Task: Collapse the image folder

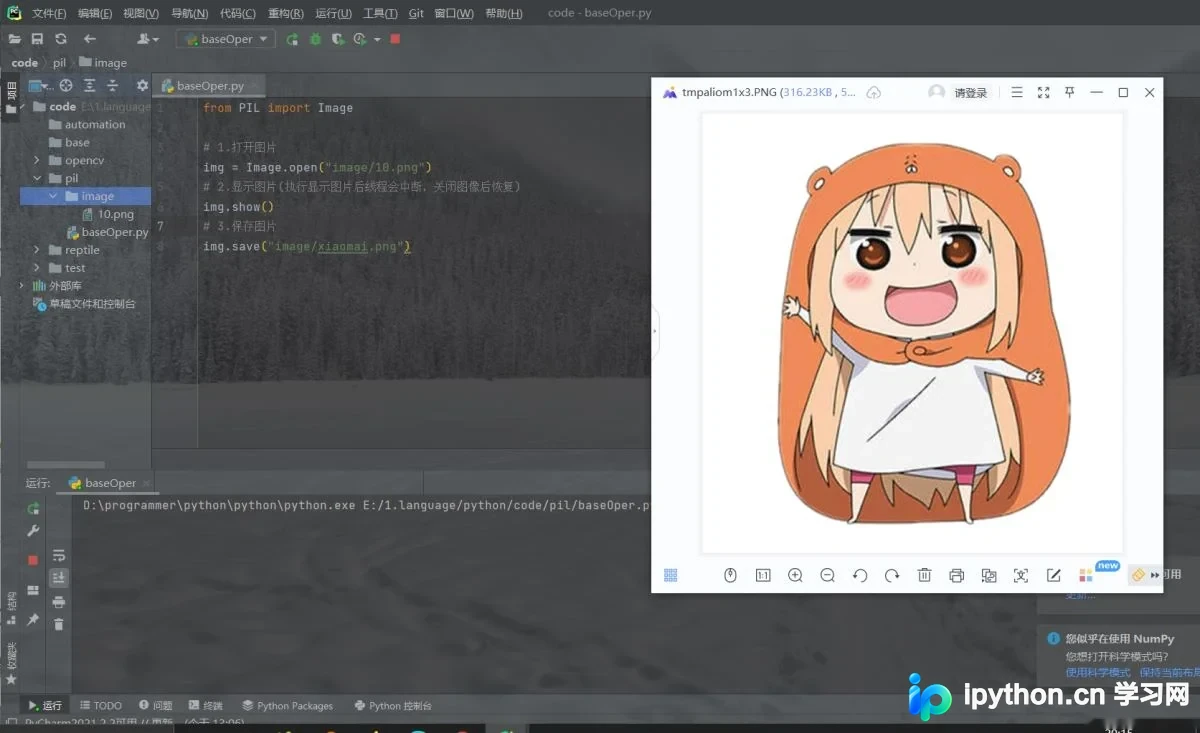Action: [53, 196]
